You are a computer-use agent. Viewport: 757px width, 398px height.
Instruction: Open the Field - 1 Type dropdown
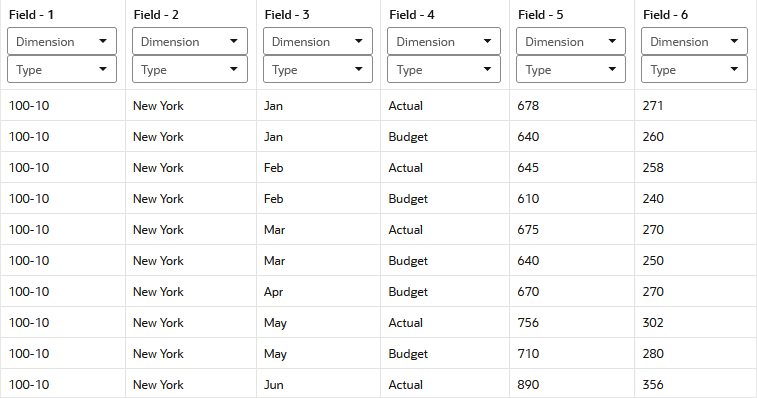coord(62,70)
